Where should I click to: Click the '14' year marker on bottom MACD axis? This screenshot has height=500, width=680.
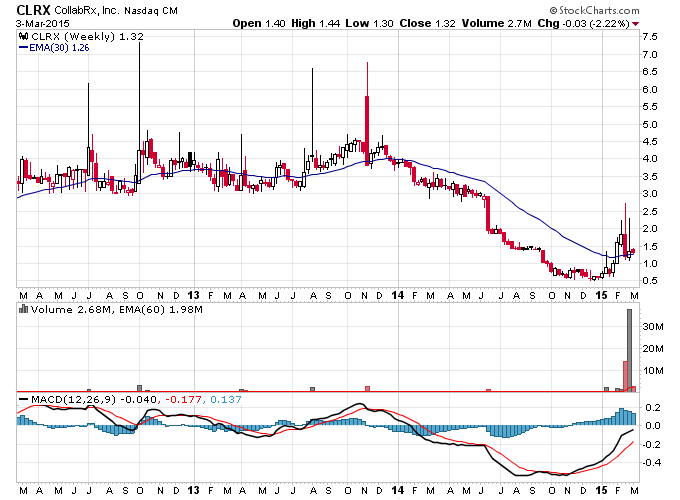[397, 490]
